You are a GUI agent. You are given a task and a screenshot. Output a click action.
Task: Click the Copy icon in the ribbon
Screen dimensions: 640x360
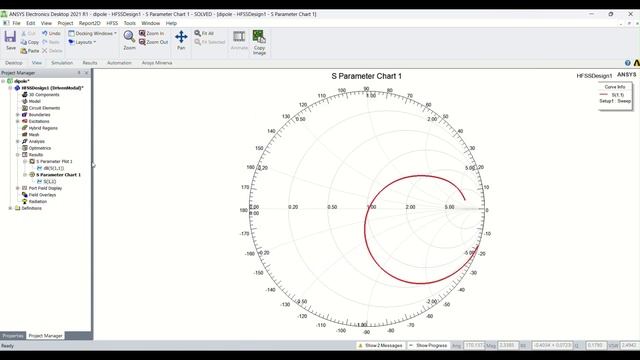(24, 42)
